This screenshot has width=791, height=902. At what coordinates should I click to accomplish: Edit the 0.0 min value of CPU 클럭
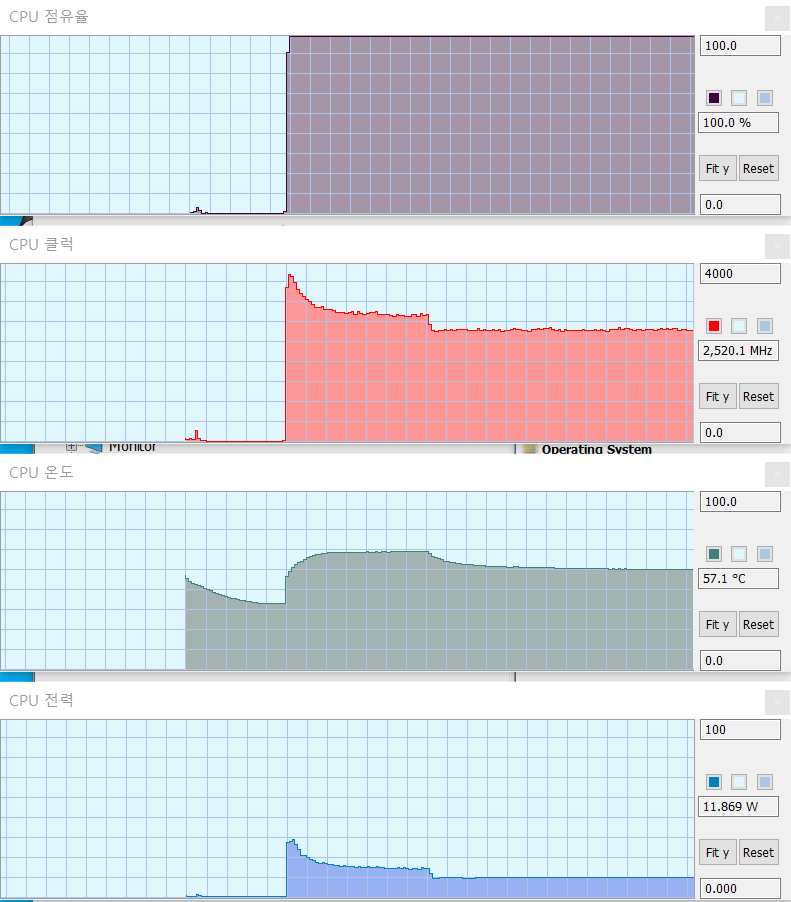[x=740, y=432]
